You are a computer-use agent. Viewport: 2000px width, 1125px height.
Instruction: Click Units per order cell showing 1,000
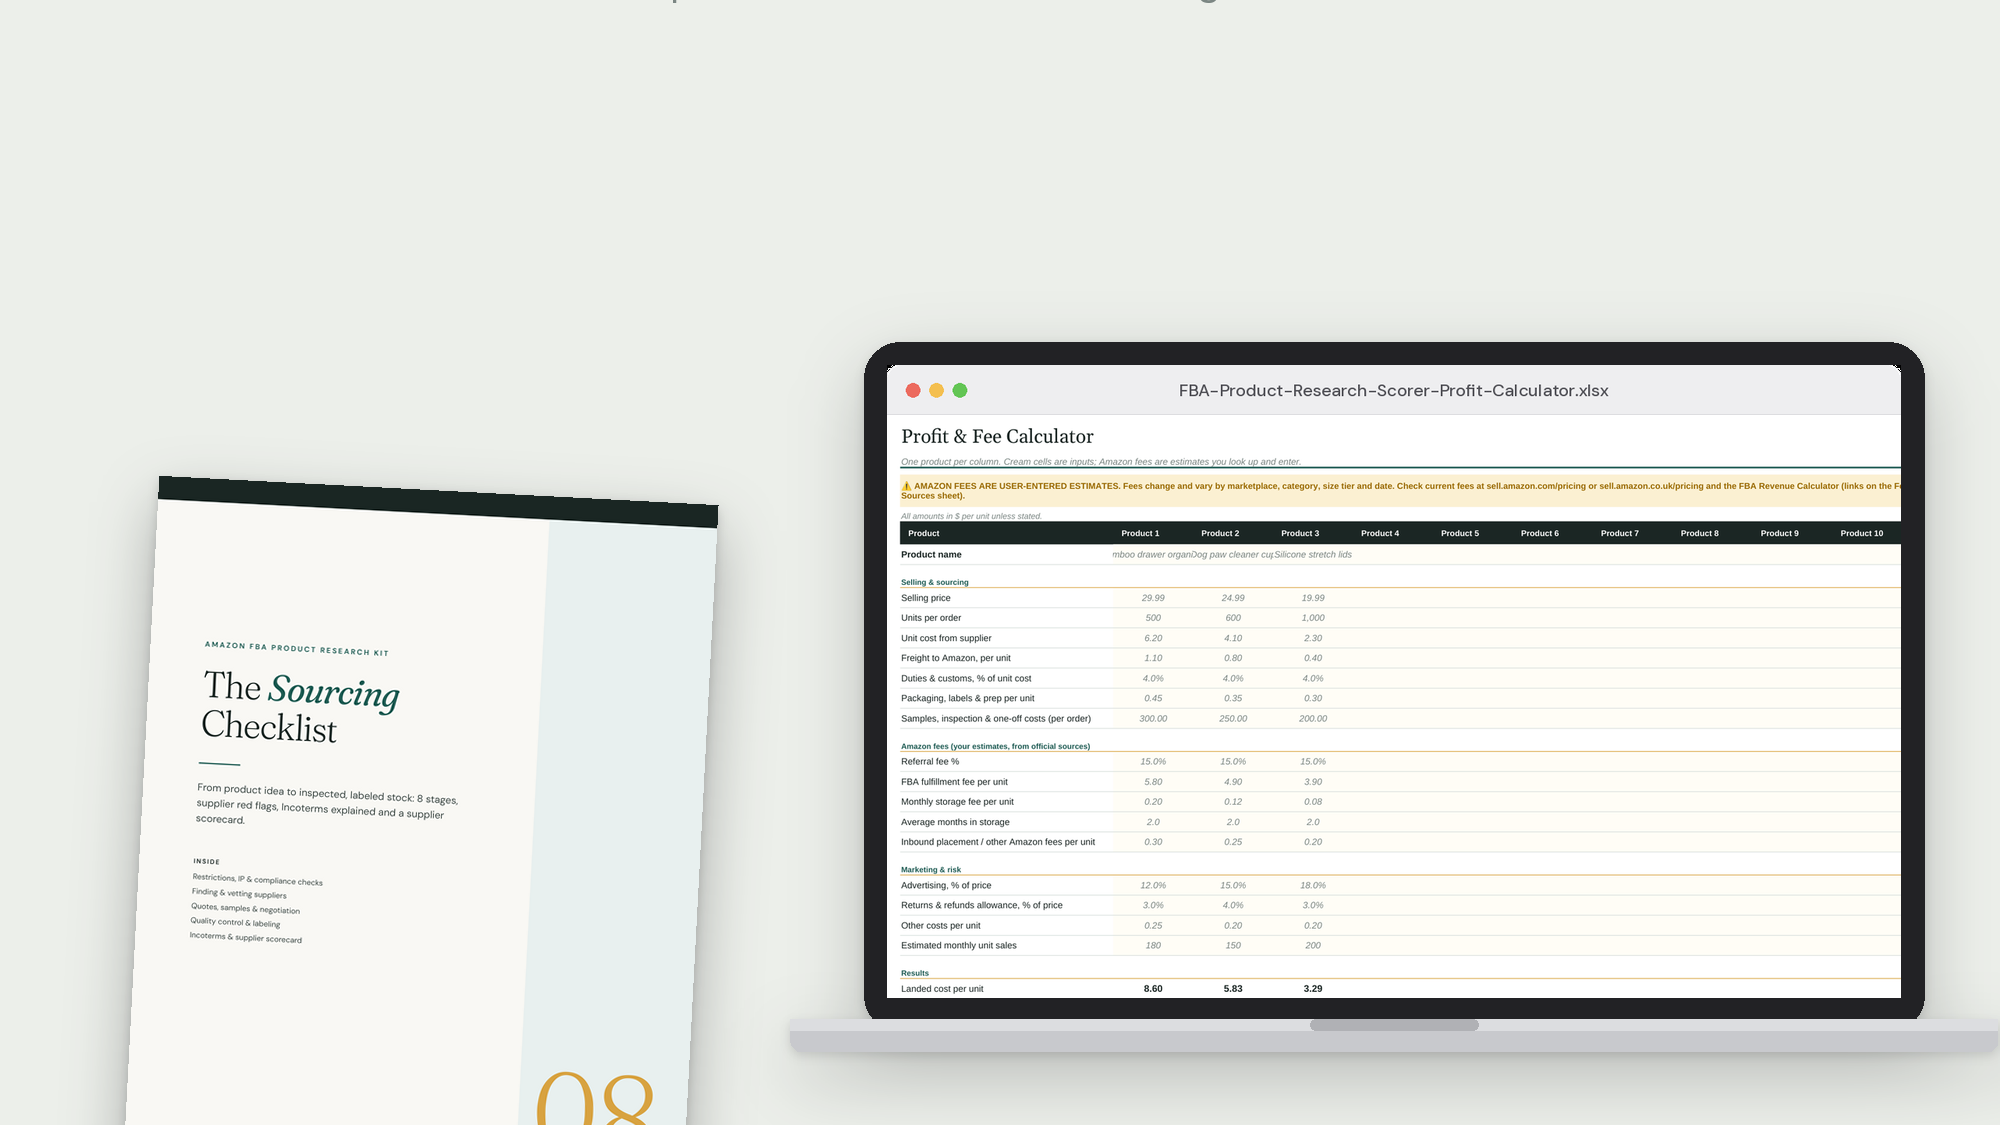coord(1313,618)
